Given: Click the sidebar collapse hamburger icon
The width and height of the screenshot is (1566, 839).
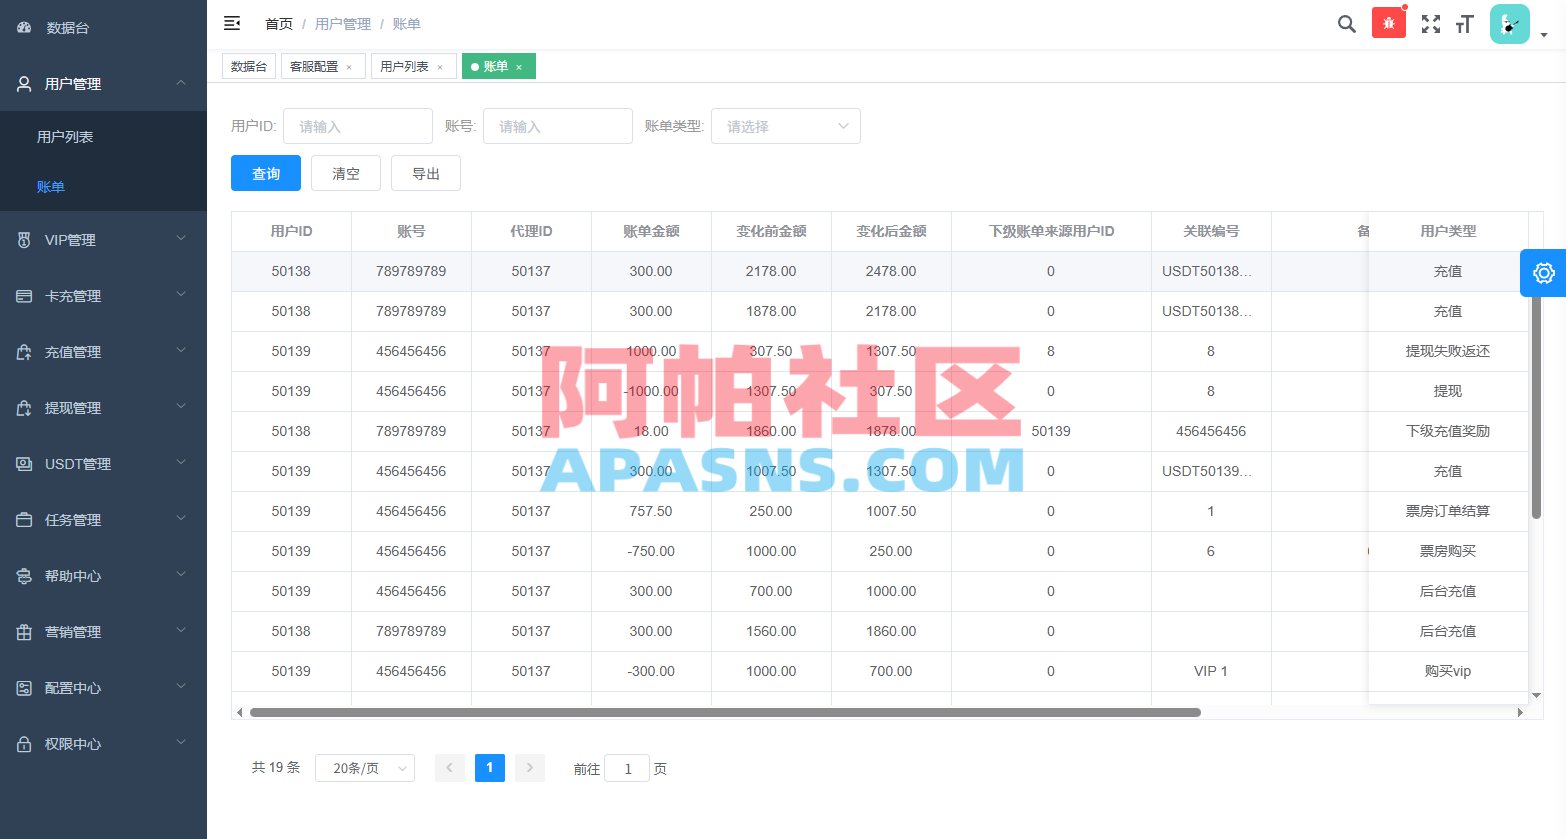Looking at the screenshot, I should [x=232, y=23].
